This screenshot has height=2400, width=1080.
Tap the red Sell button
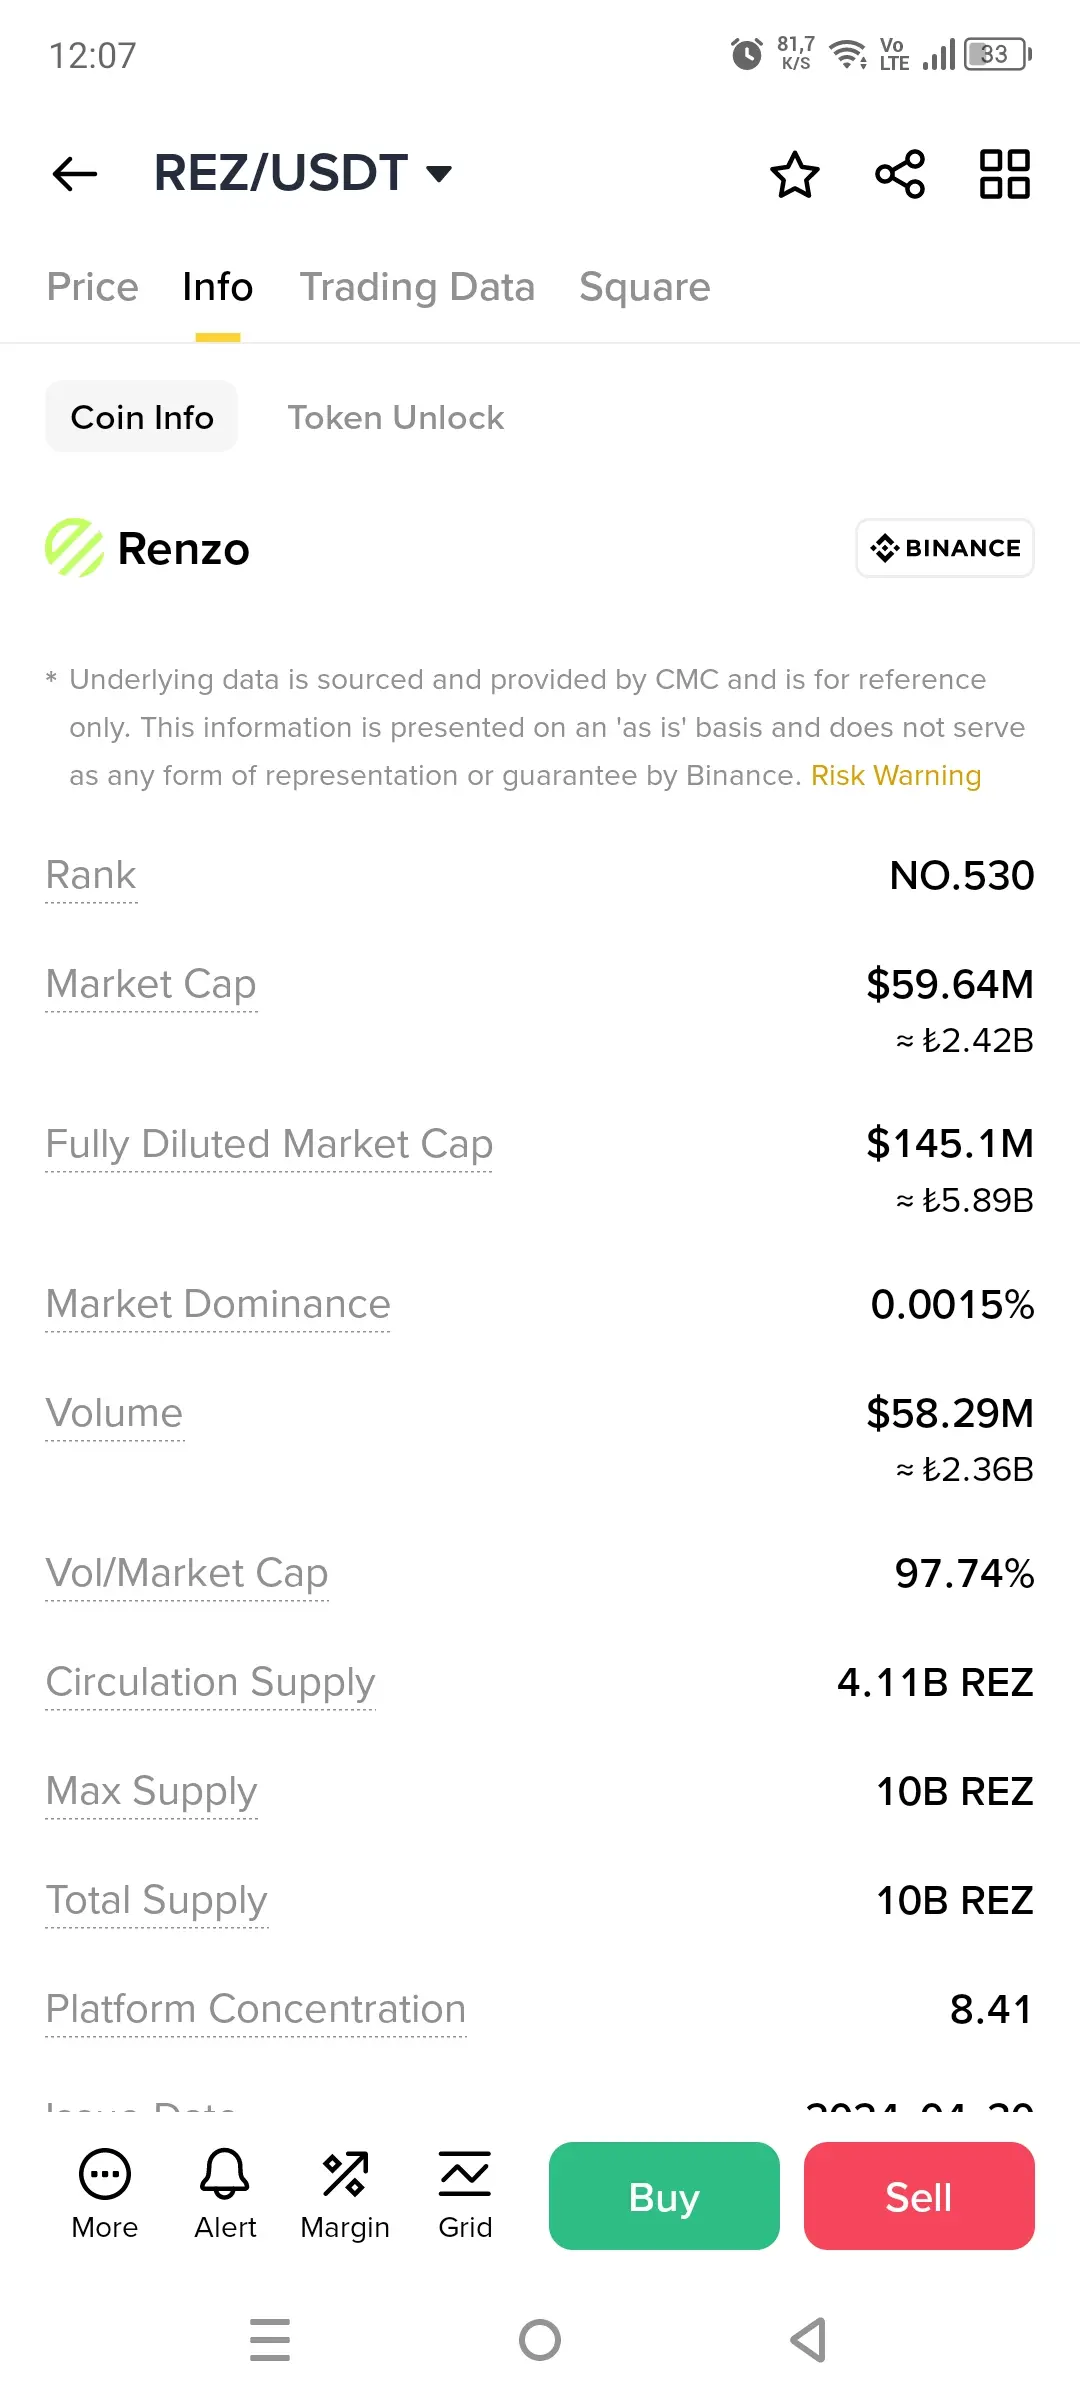[919, 2196]
